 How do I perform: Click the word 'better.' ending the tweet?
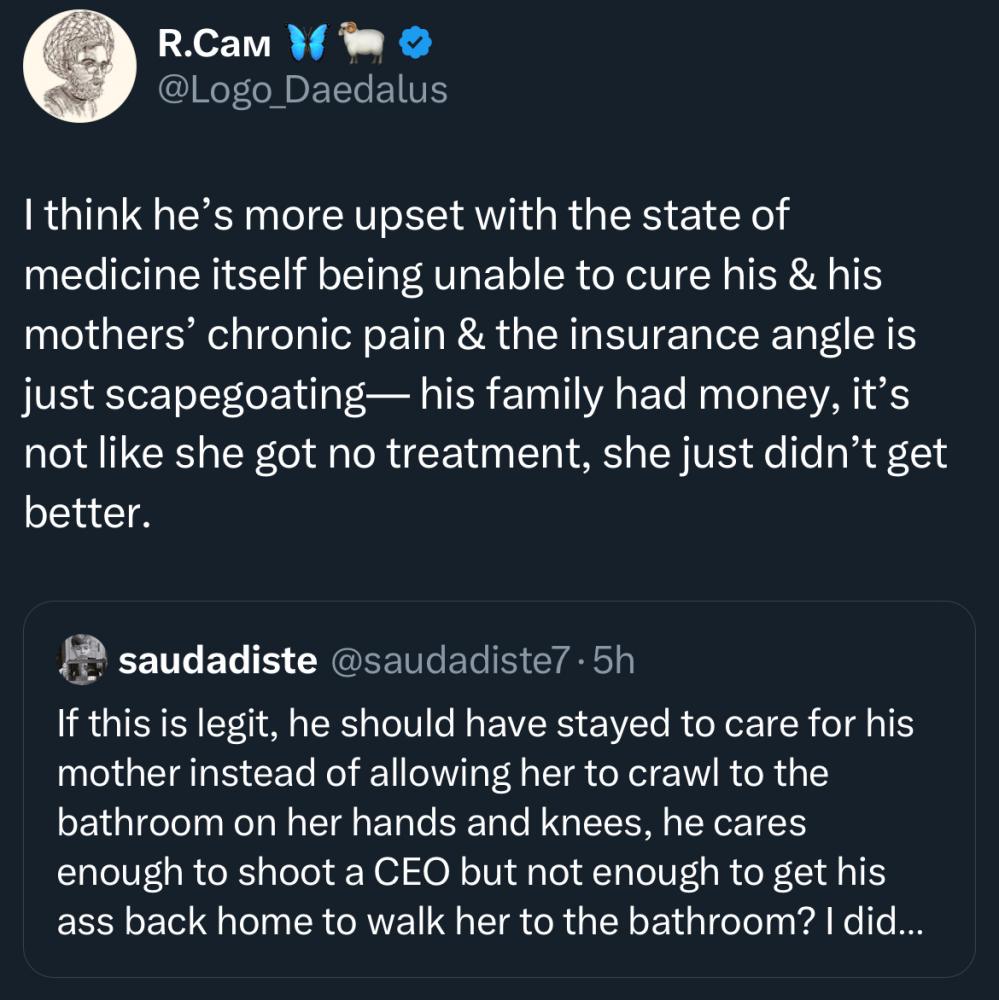pos(88,513)
